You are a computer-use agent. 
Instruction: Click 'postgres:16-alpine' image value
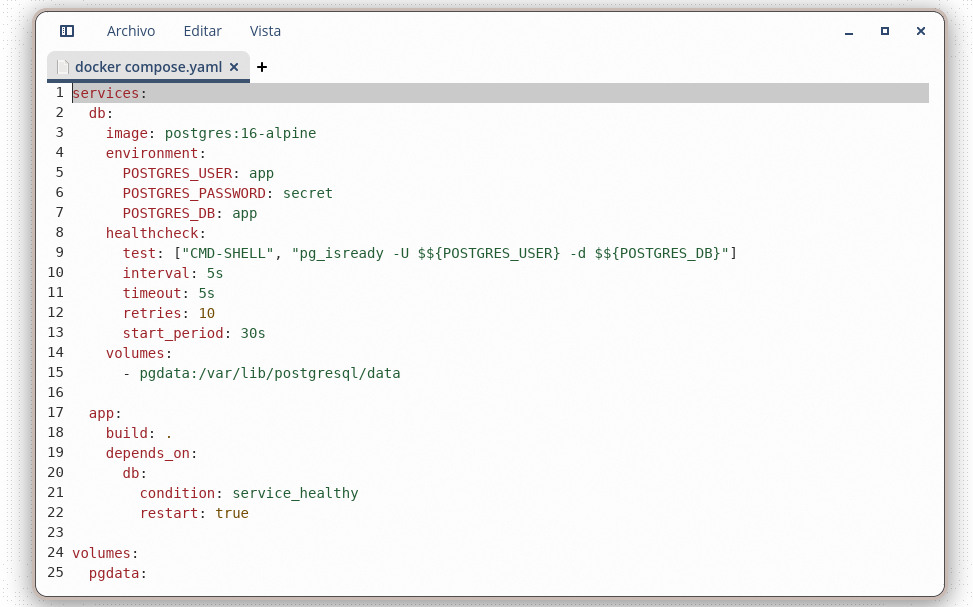coord(240,133)
